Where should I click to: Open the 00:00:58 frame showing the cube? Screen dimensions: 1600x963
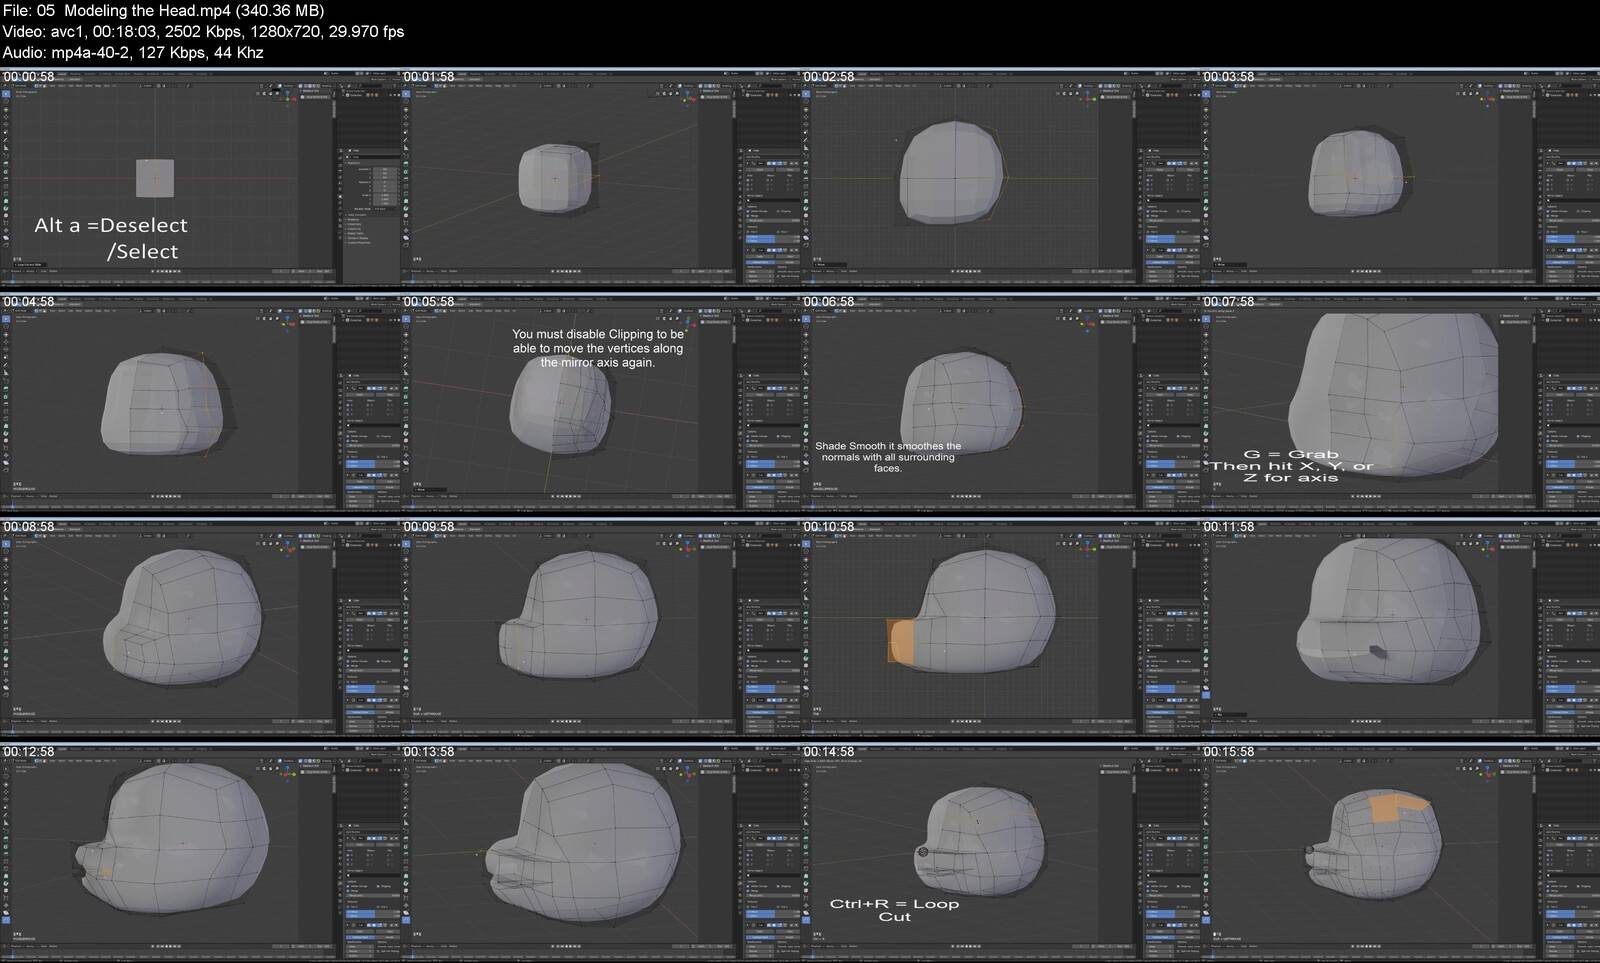point(200,178)
